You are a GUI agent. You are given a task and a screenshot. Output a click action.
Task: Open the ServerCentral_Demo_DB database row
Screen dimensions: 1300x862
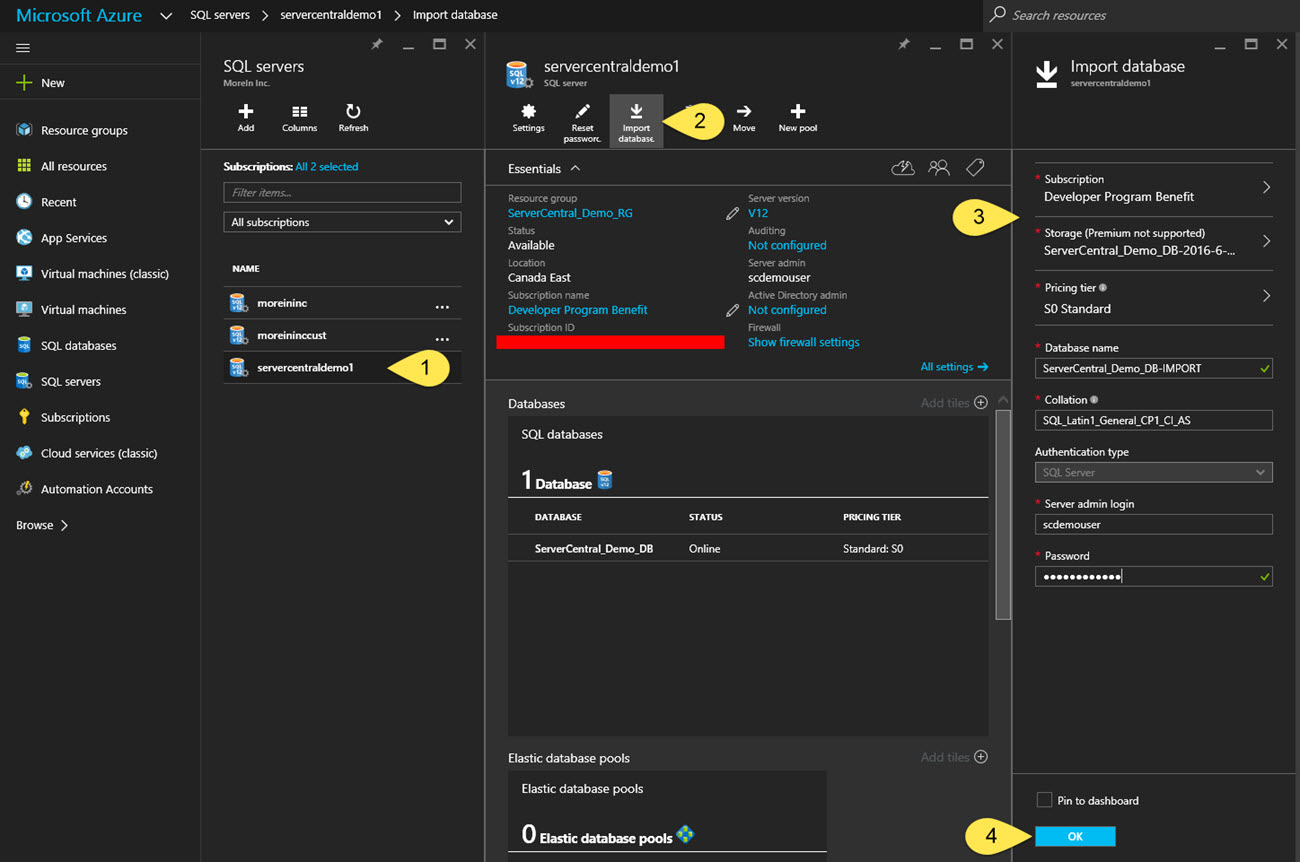(x=748, y=549)
